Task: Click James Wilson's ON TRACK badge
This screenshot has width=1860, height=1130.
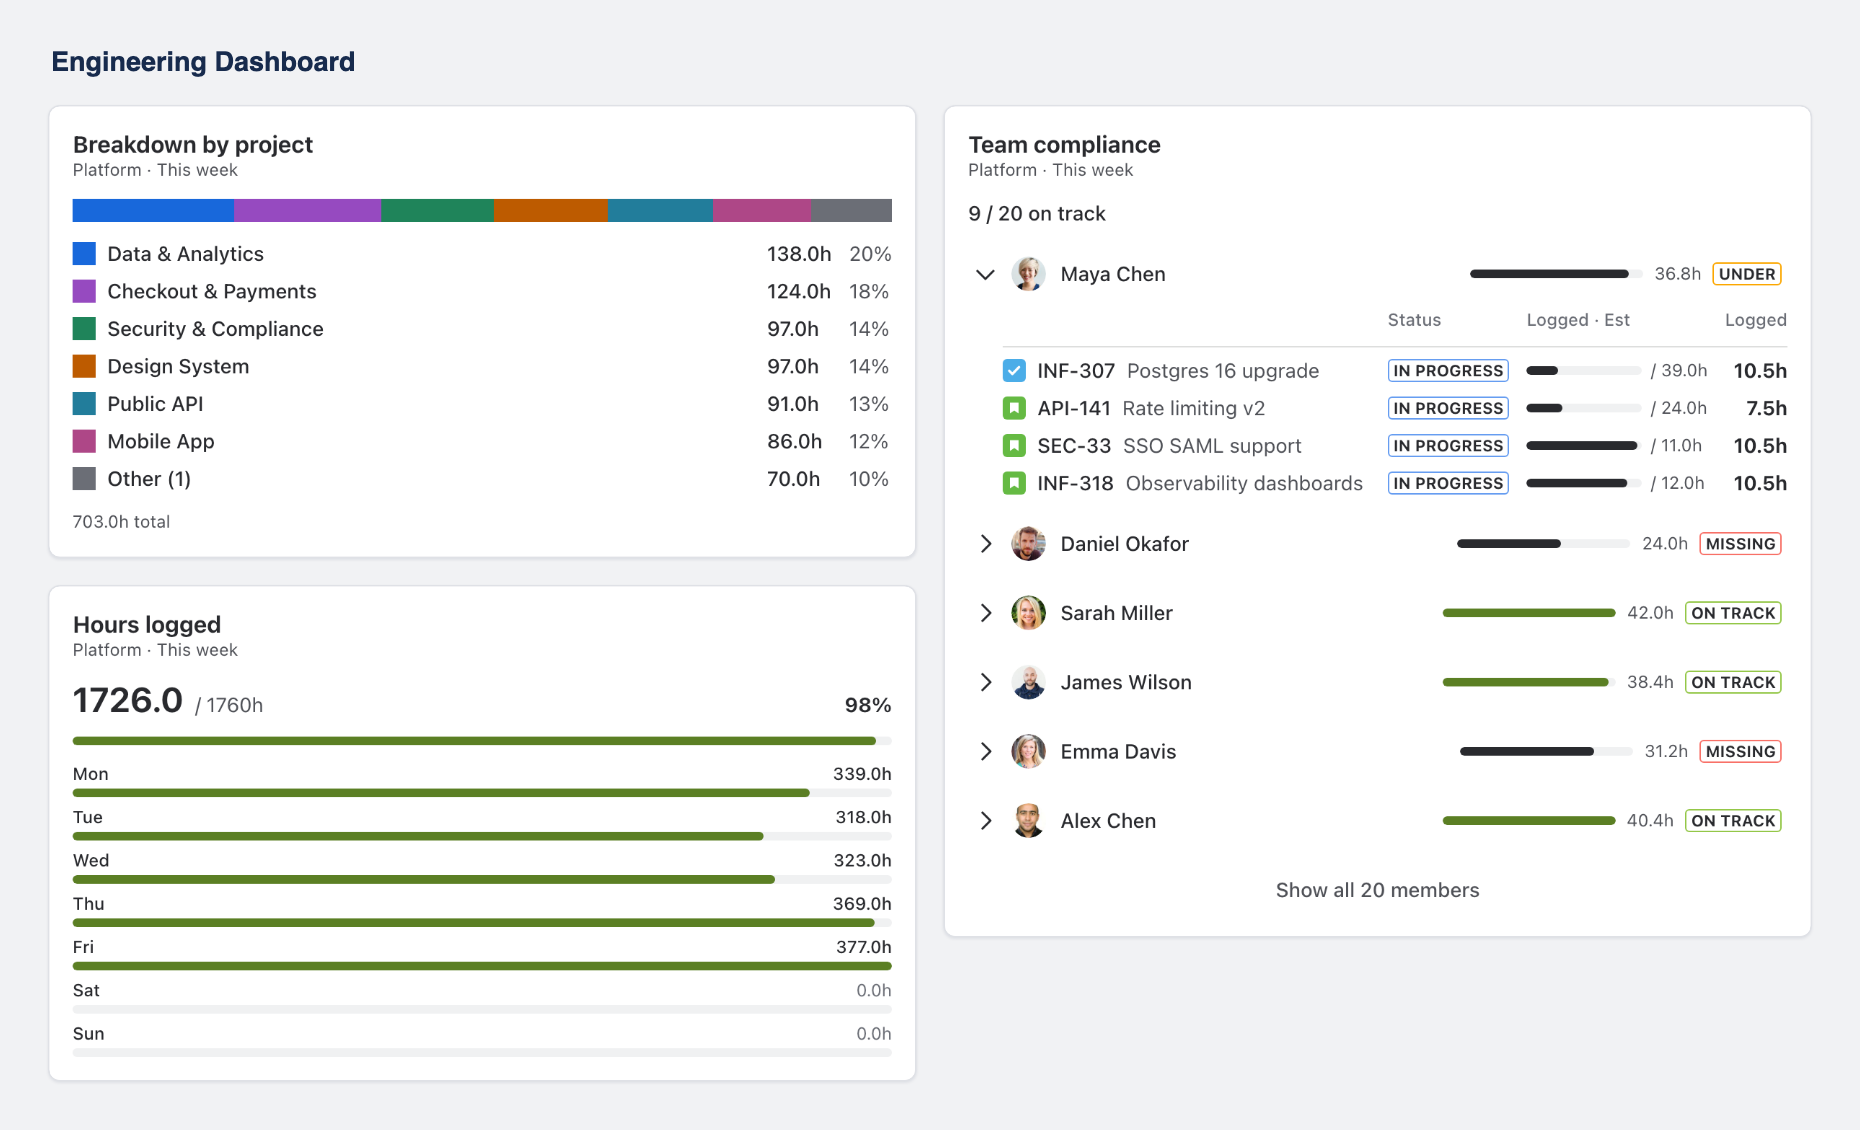Action: point(1733,682)
